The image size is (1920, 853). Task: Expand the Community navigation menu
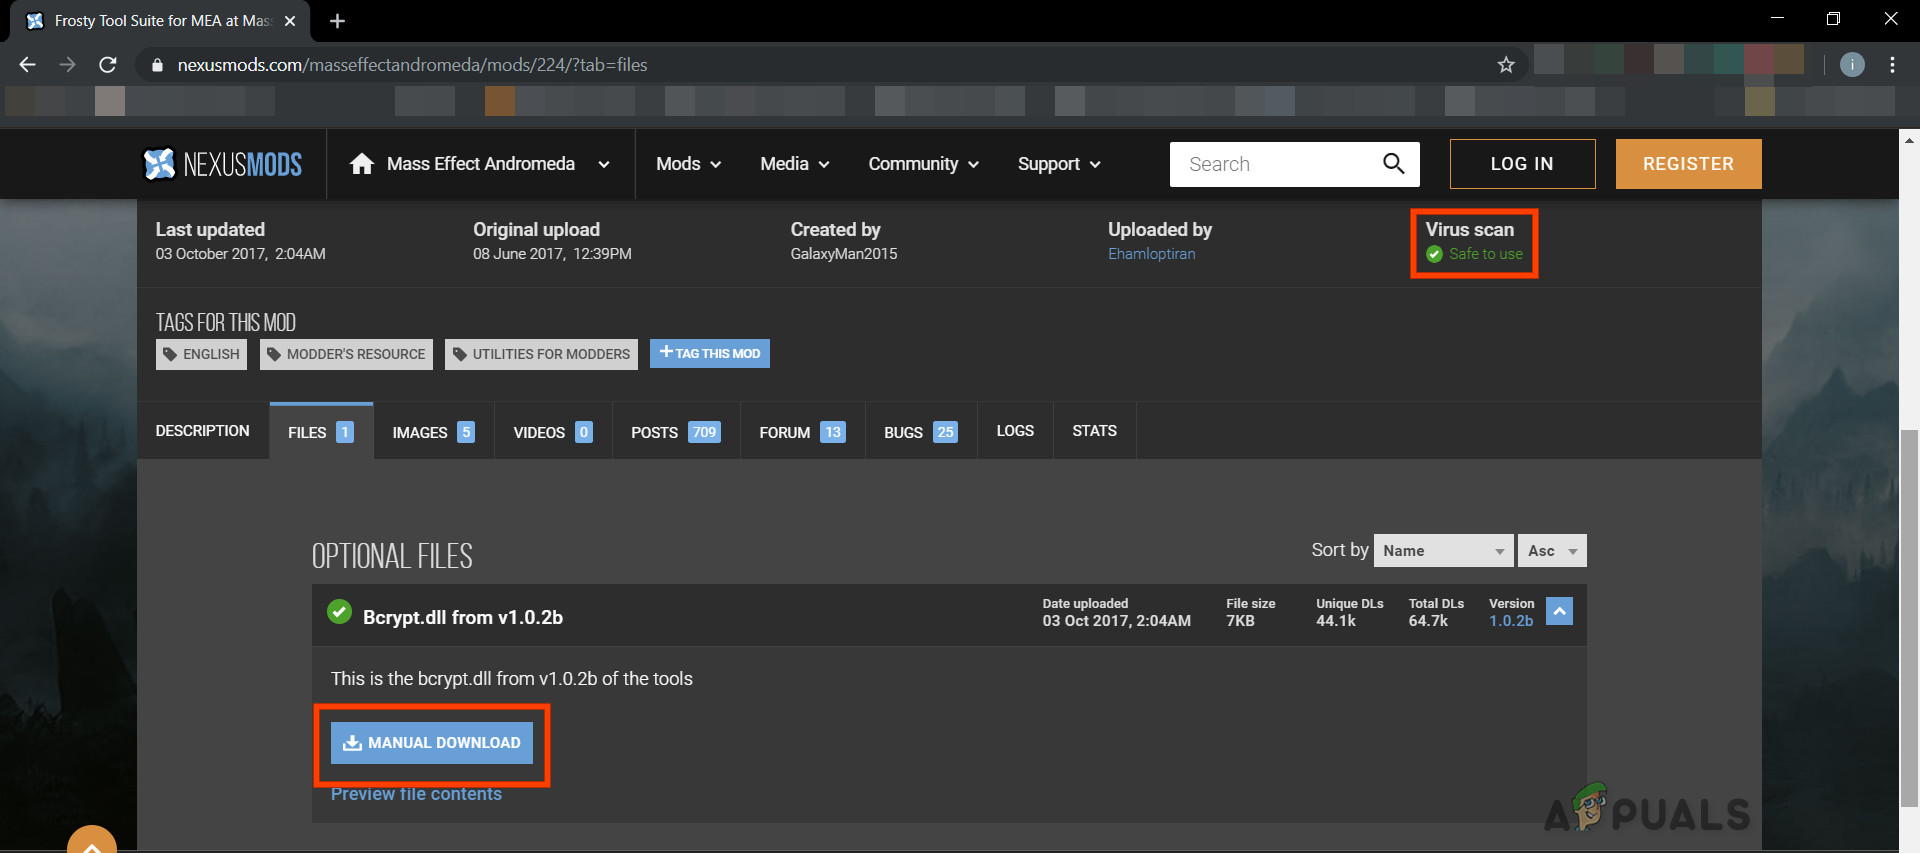pyautogui.click(x=922, y=164)
